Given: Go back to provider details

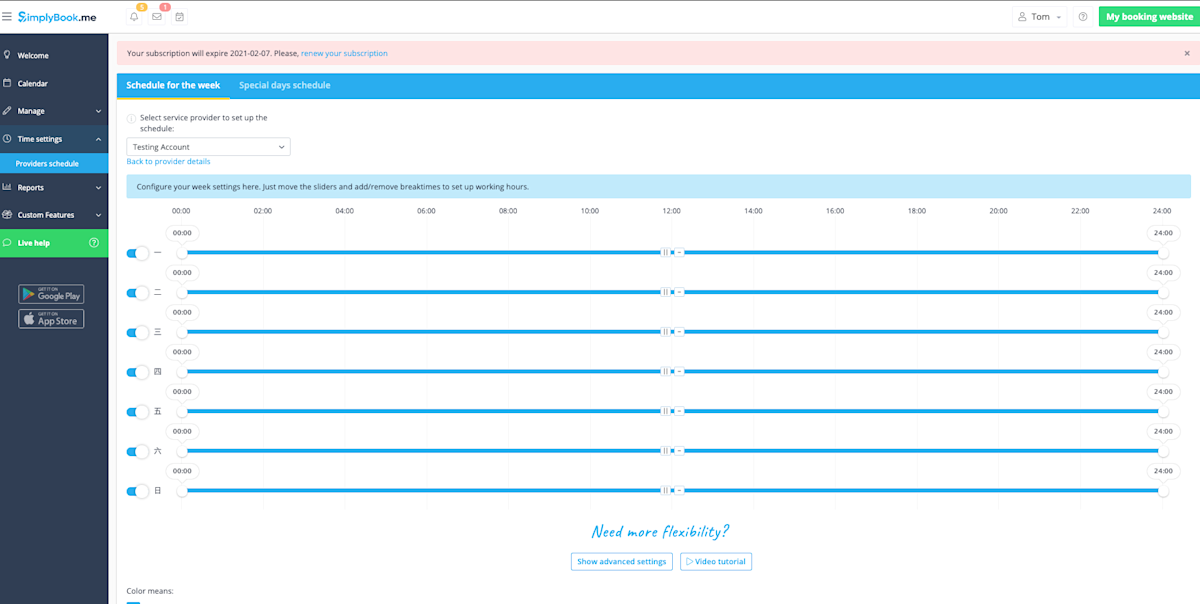Looking at the screenshot, I should coord(168,161).
